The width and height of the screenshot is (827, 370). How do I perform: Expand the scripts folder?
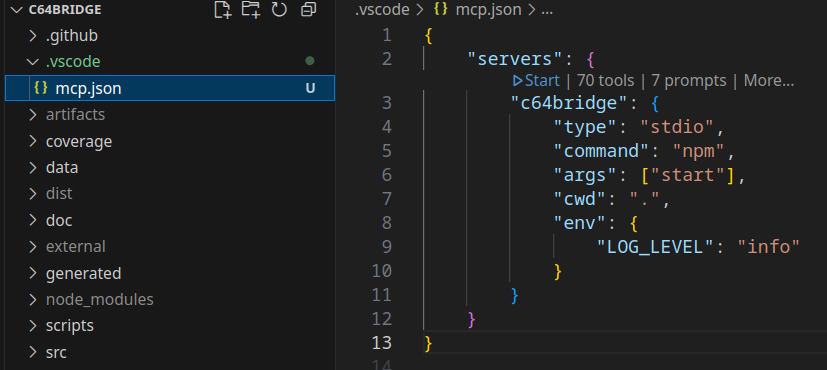(33, 325)
